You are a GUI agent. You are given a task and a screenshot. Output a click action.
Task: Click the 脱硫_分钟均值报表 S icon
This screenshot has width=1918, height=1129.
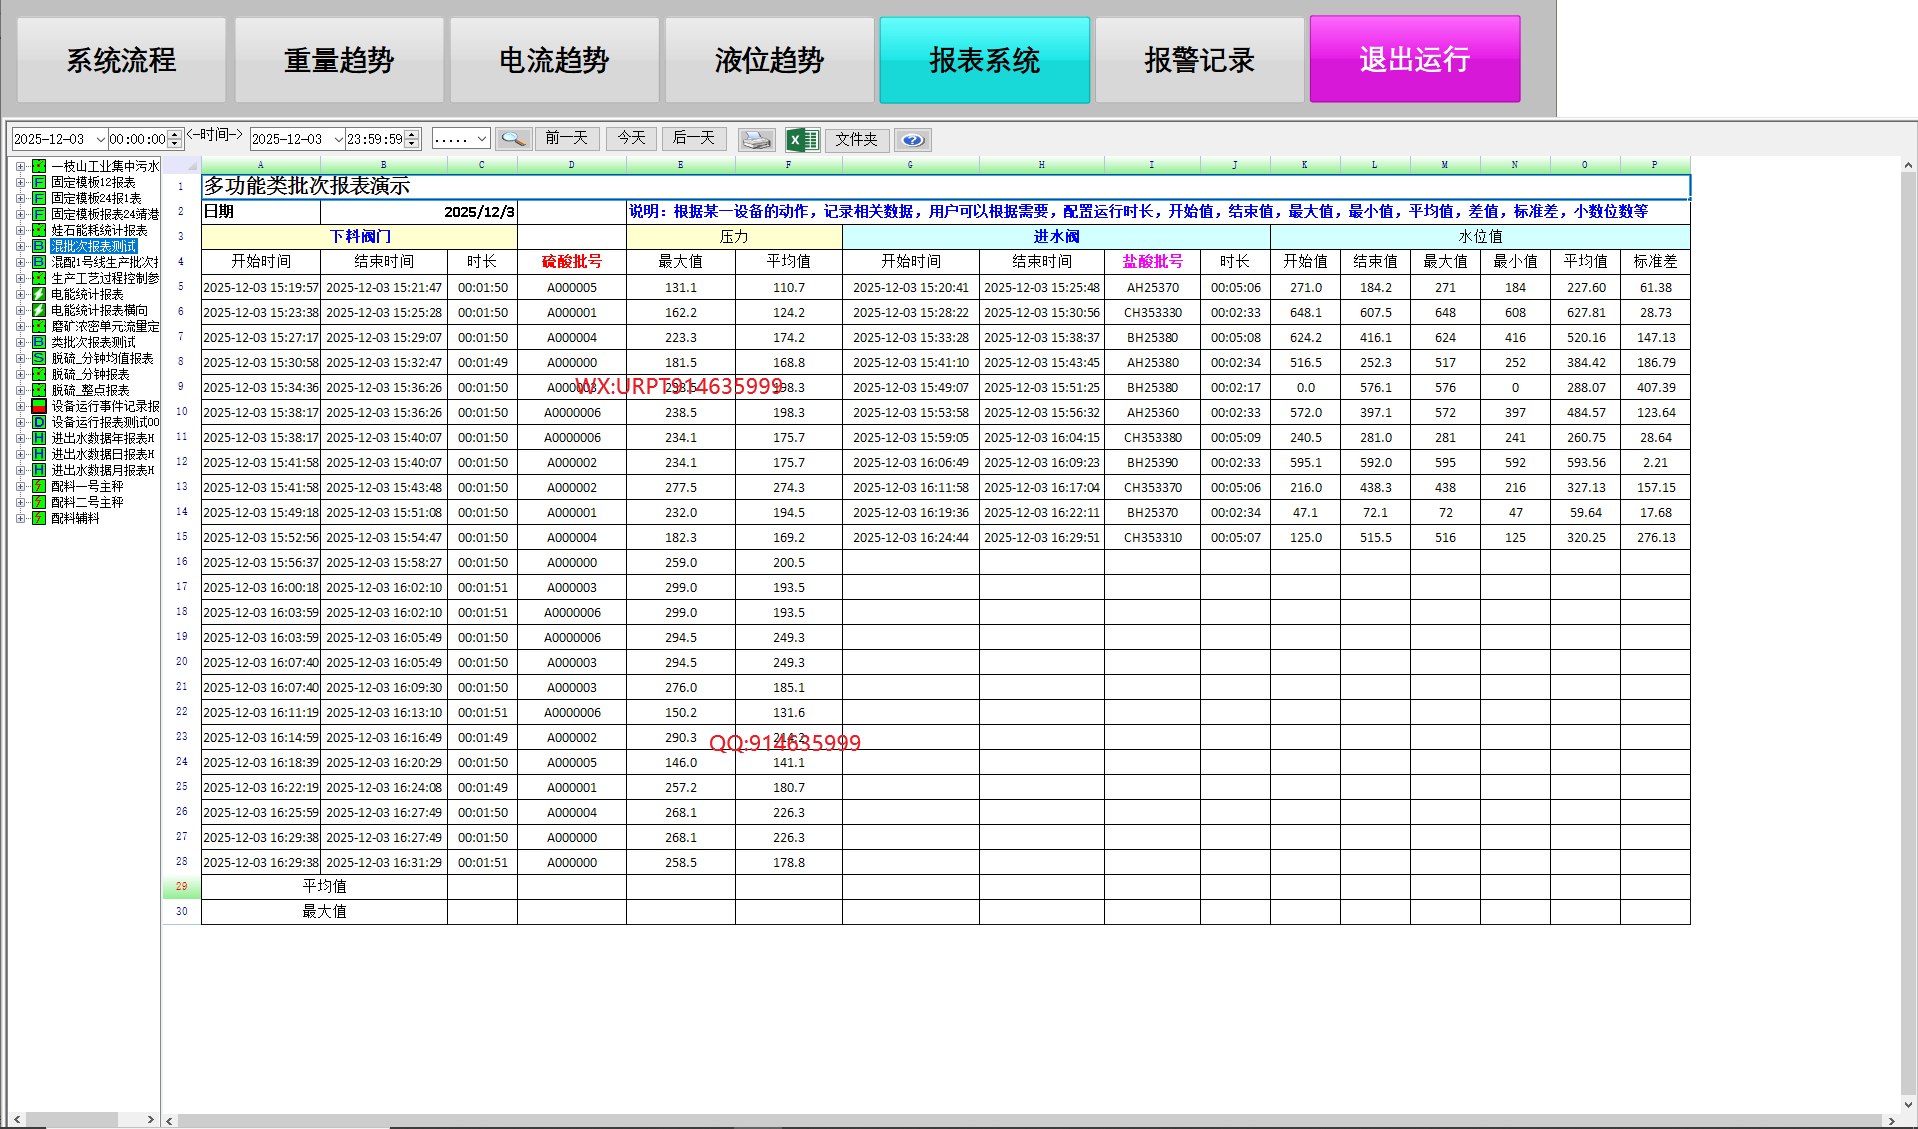tap(39, 358)
